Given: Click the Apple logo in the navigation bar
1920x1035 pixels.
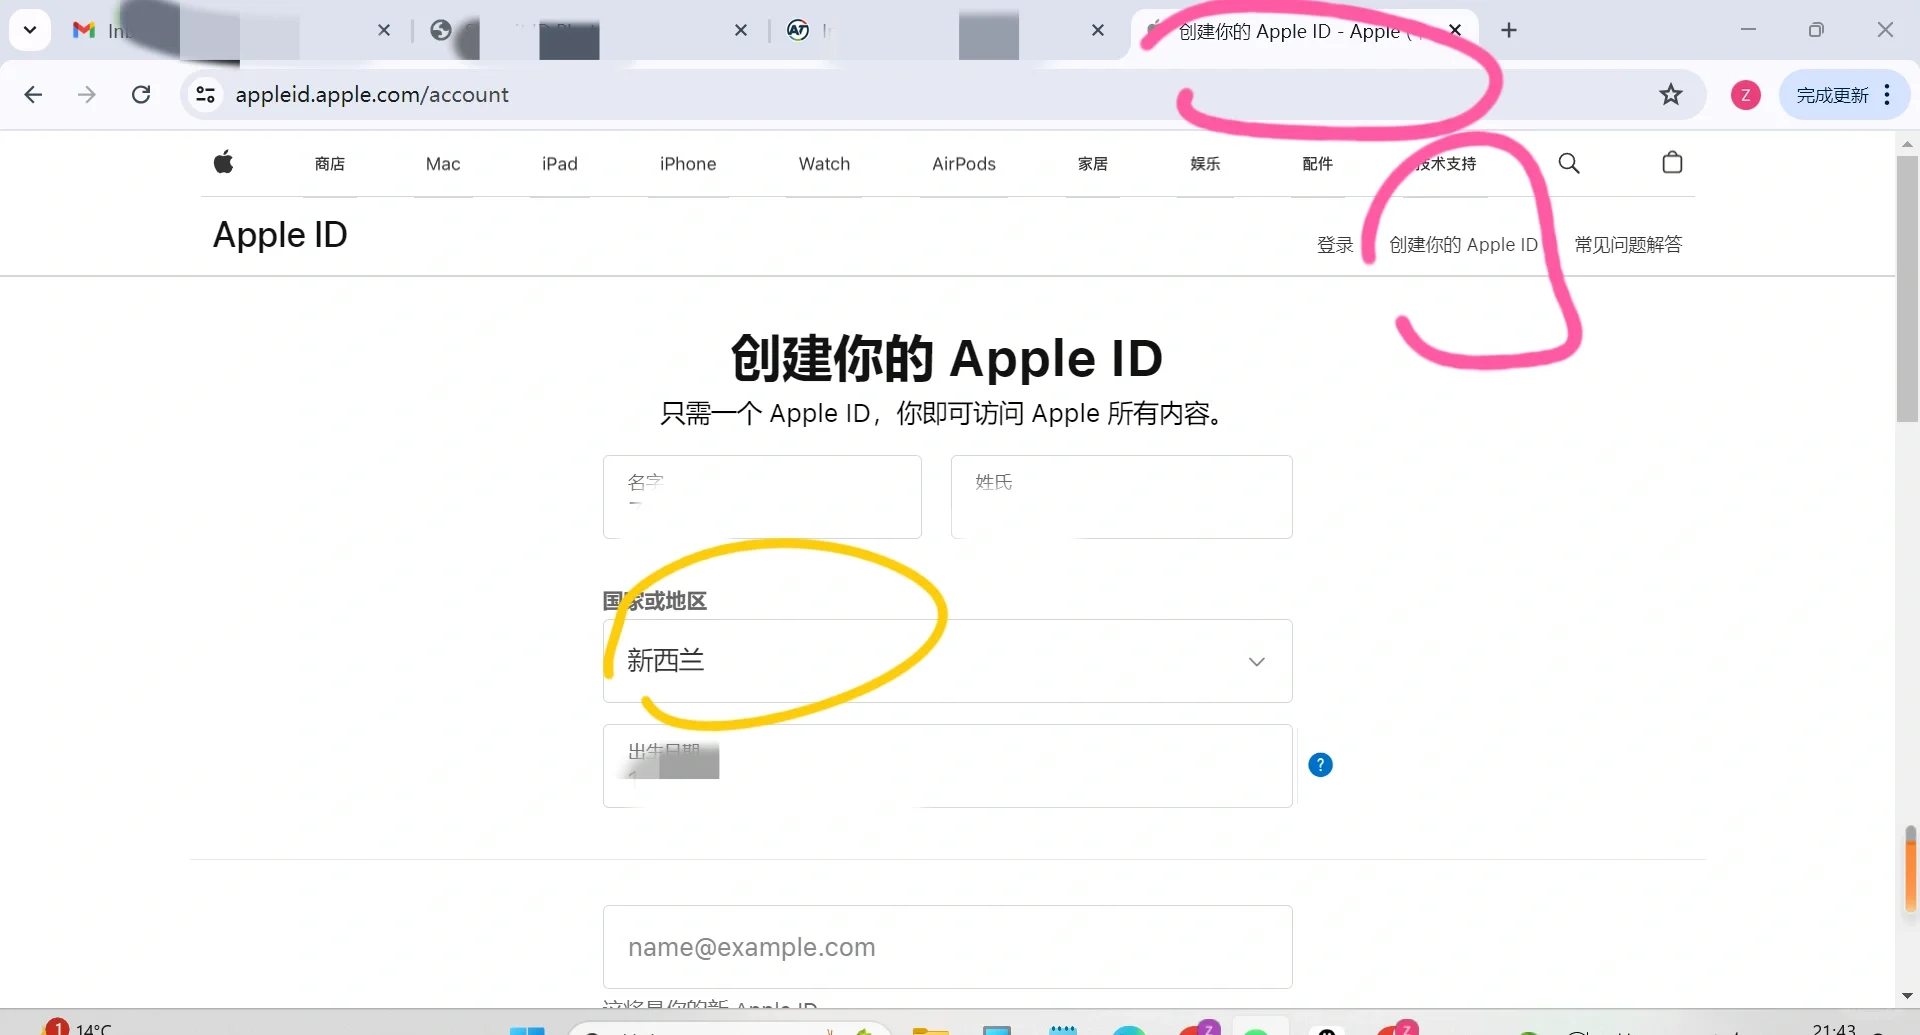Looking at the screenshot, I should coord(223,163).
